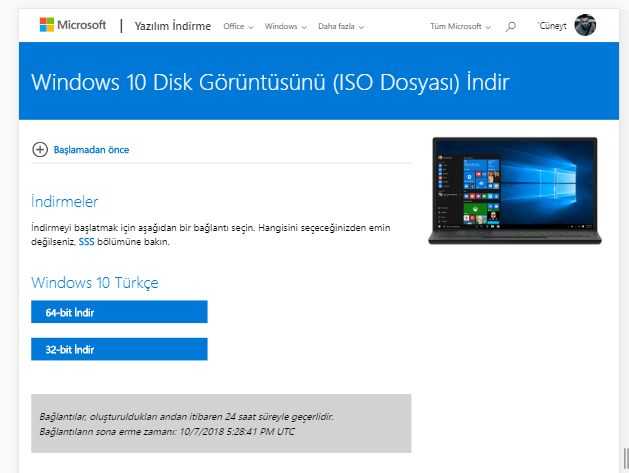Click the Windows 10 Türkçe heading

(x=95, y=283)
